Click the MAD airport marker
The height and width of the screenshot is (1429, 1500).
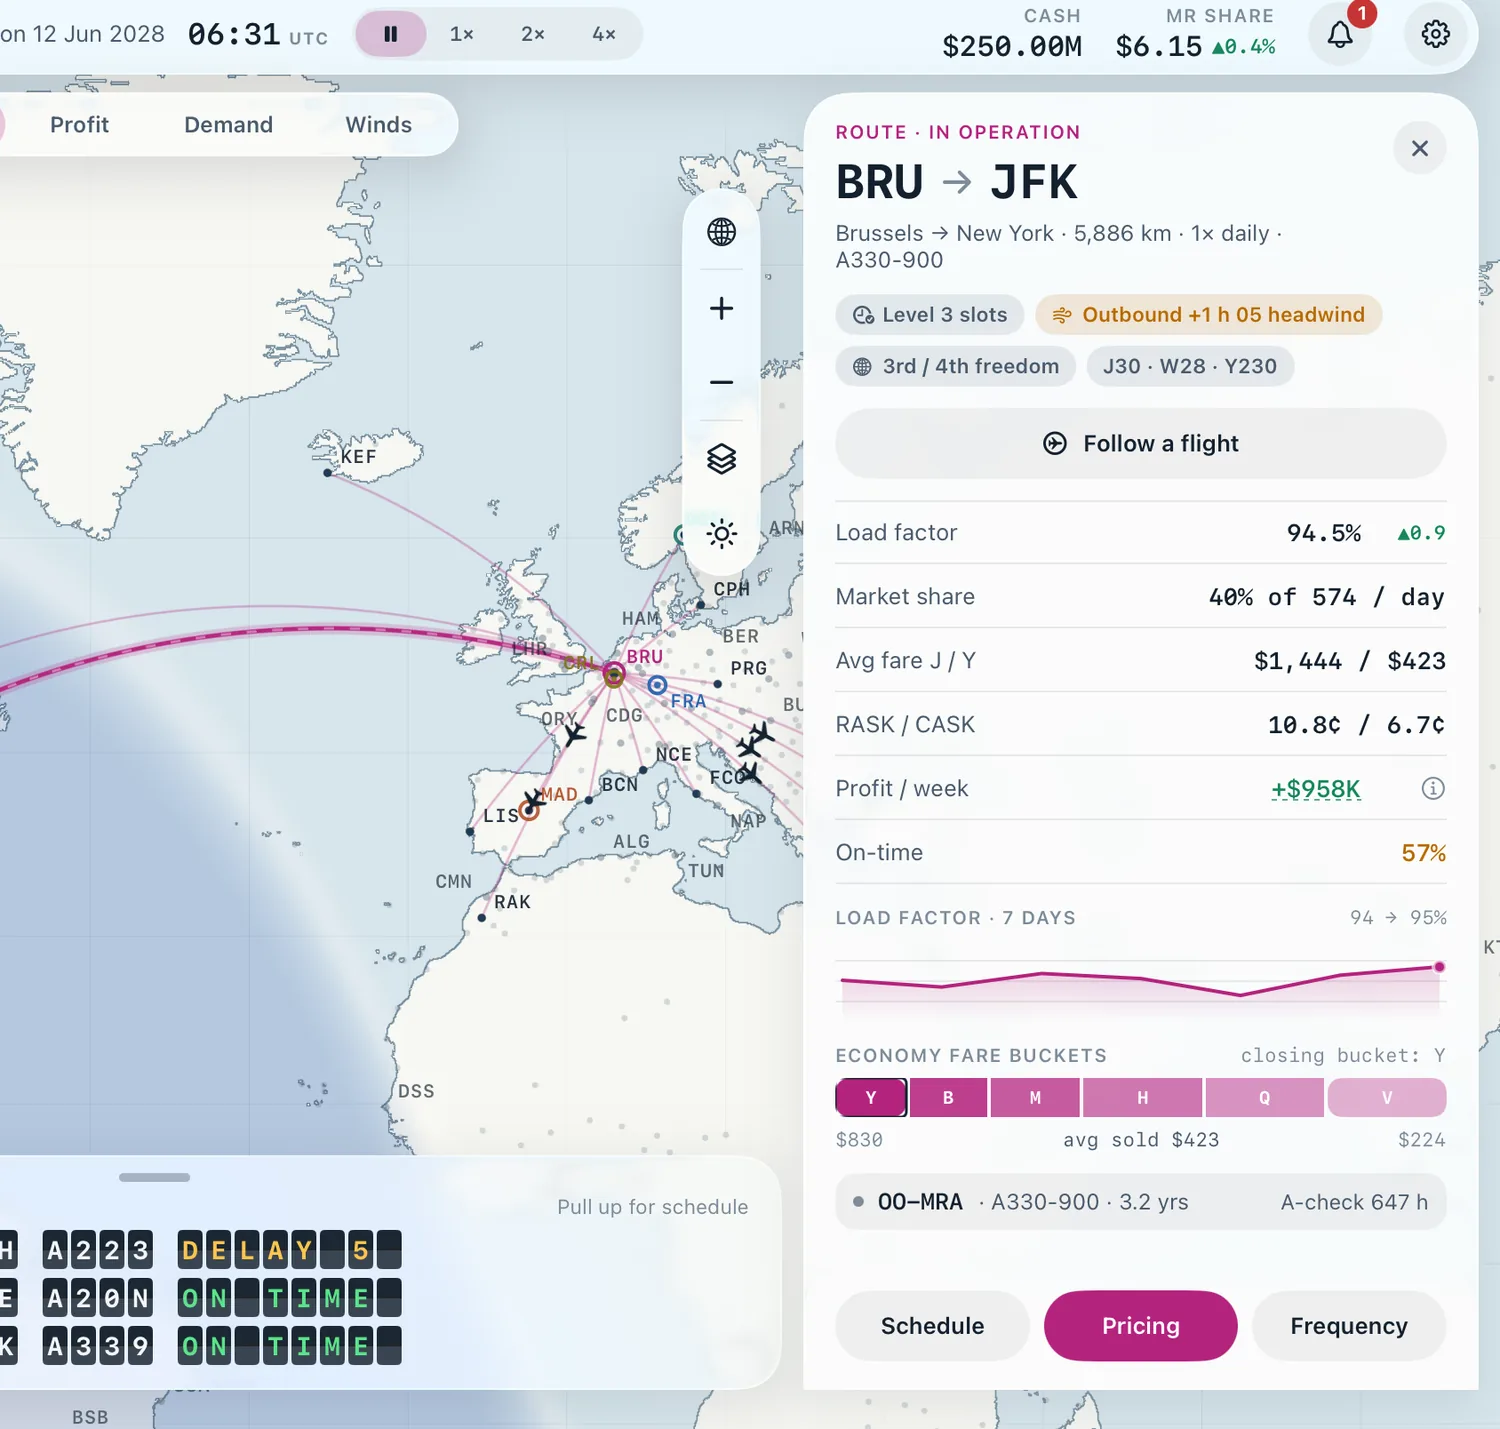point(529,810)
